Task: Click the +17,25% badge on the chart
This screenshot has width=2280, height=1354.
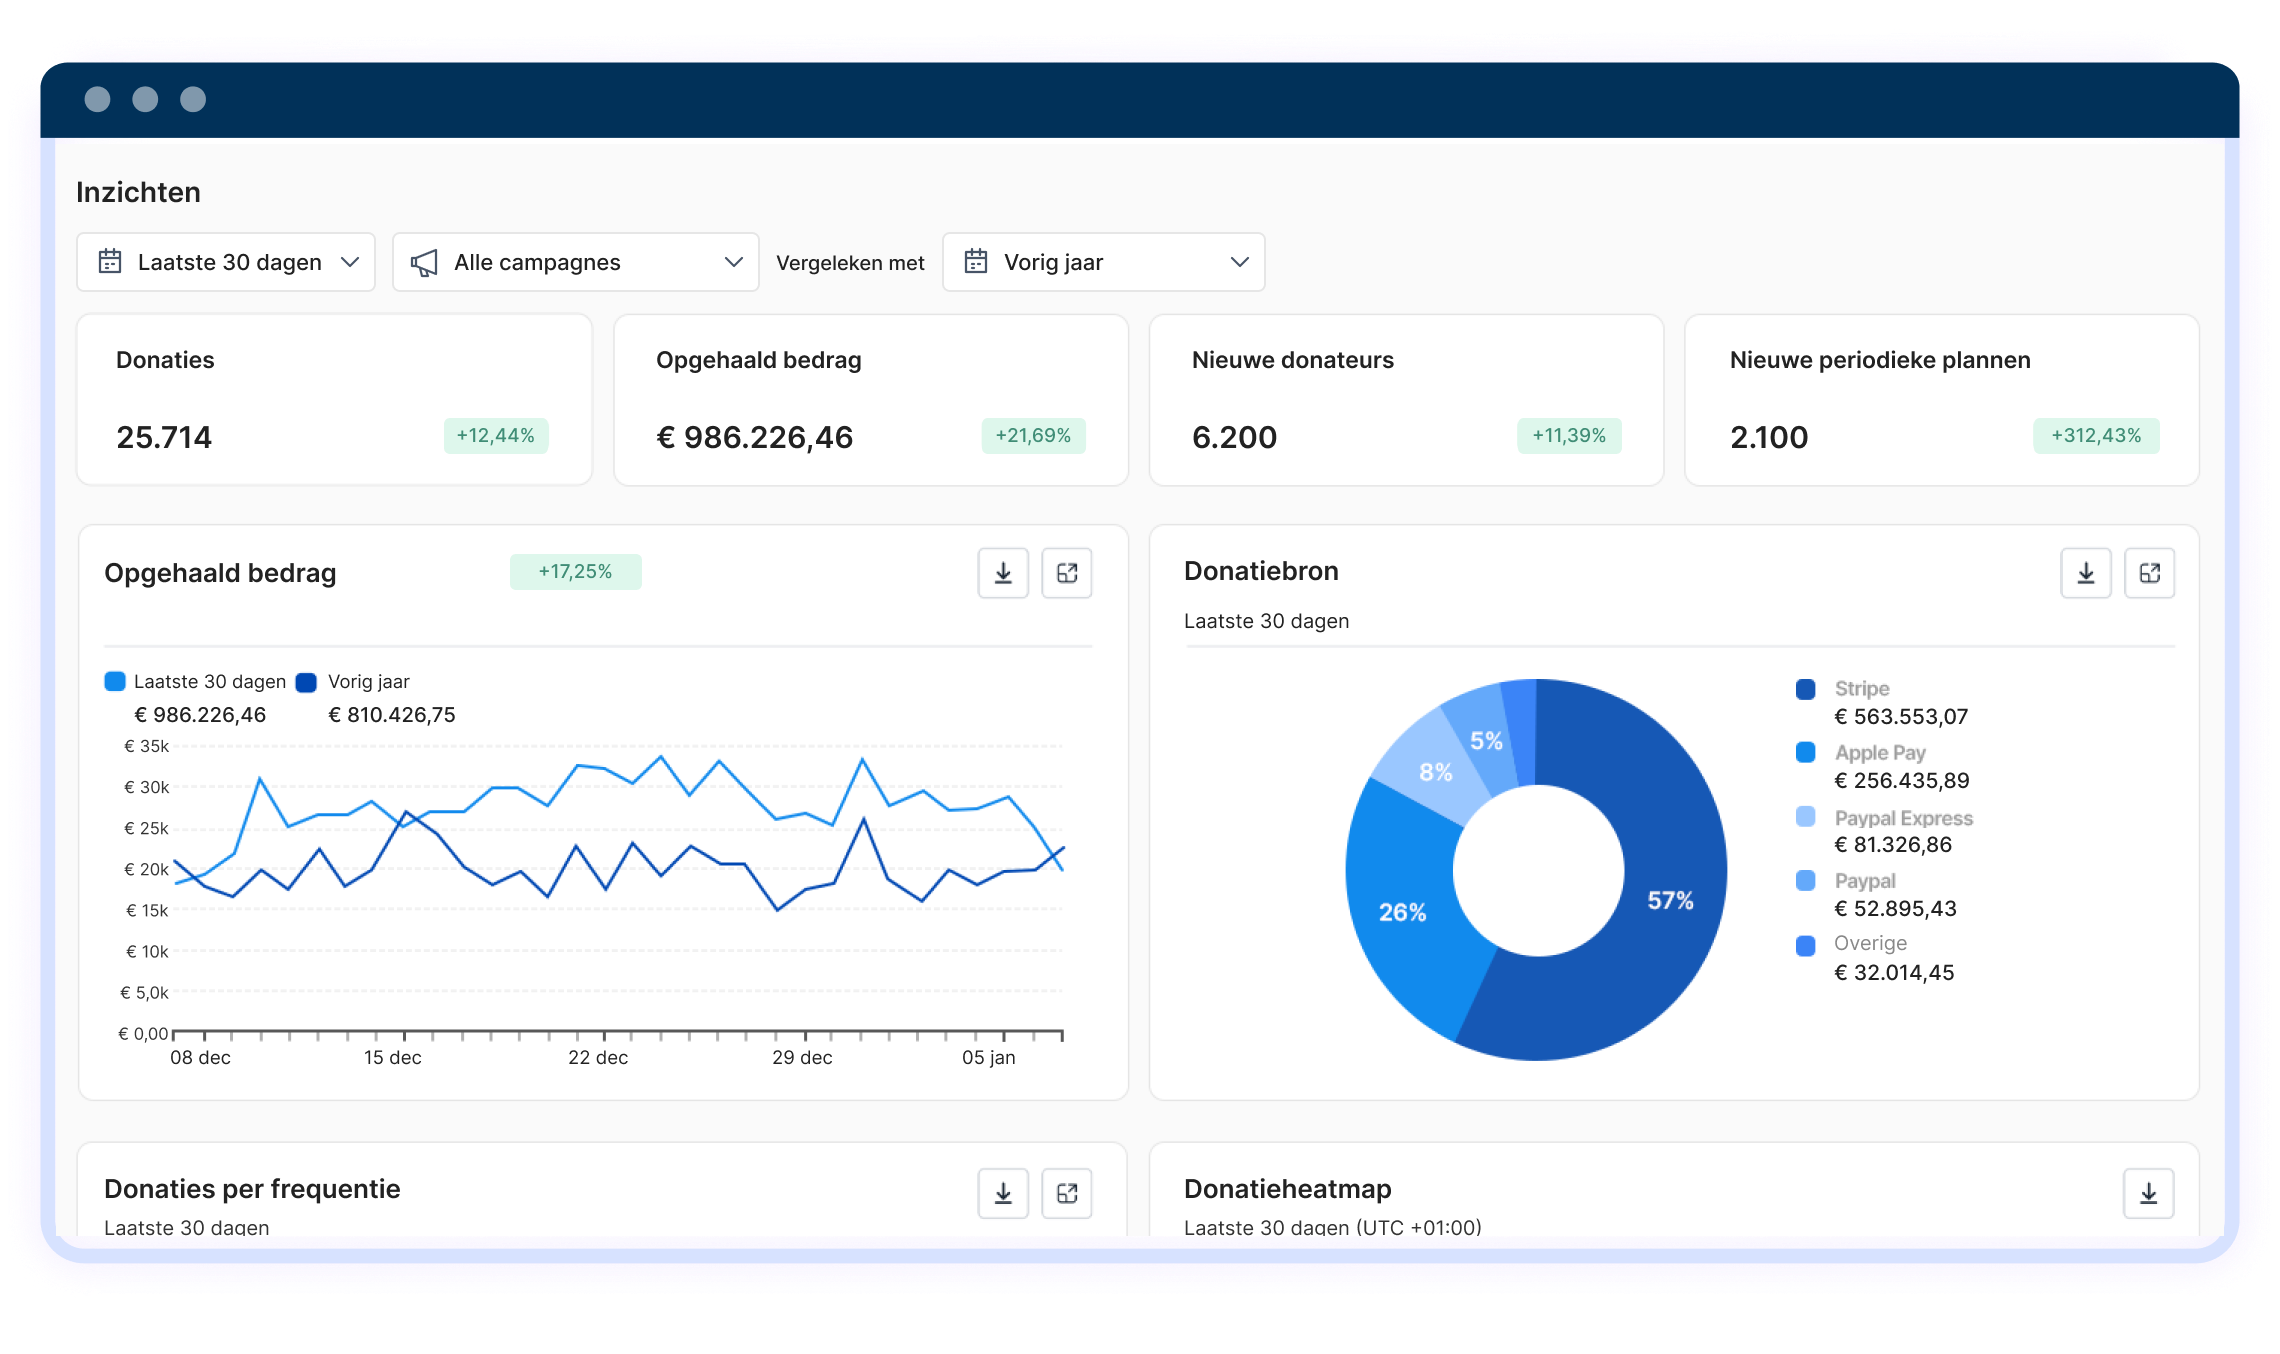Action: click(575, 572)
